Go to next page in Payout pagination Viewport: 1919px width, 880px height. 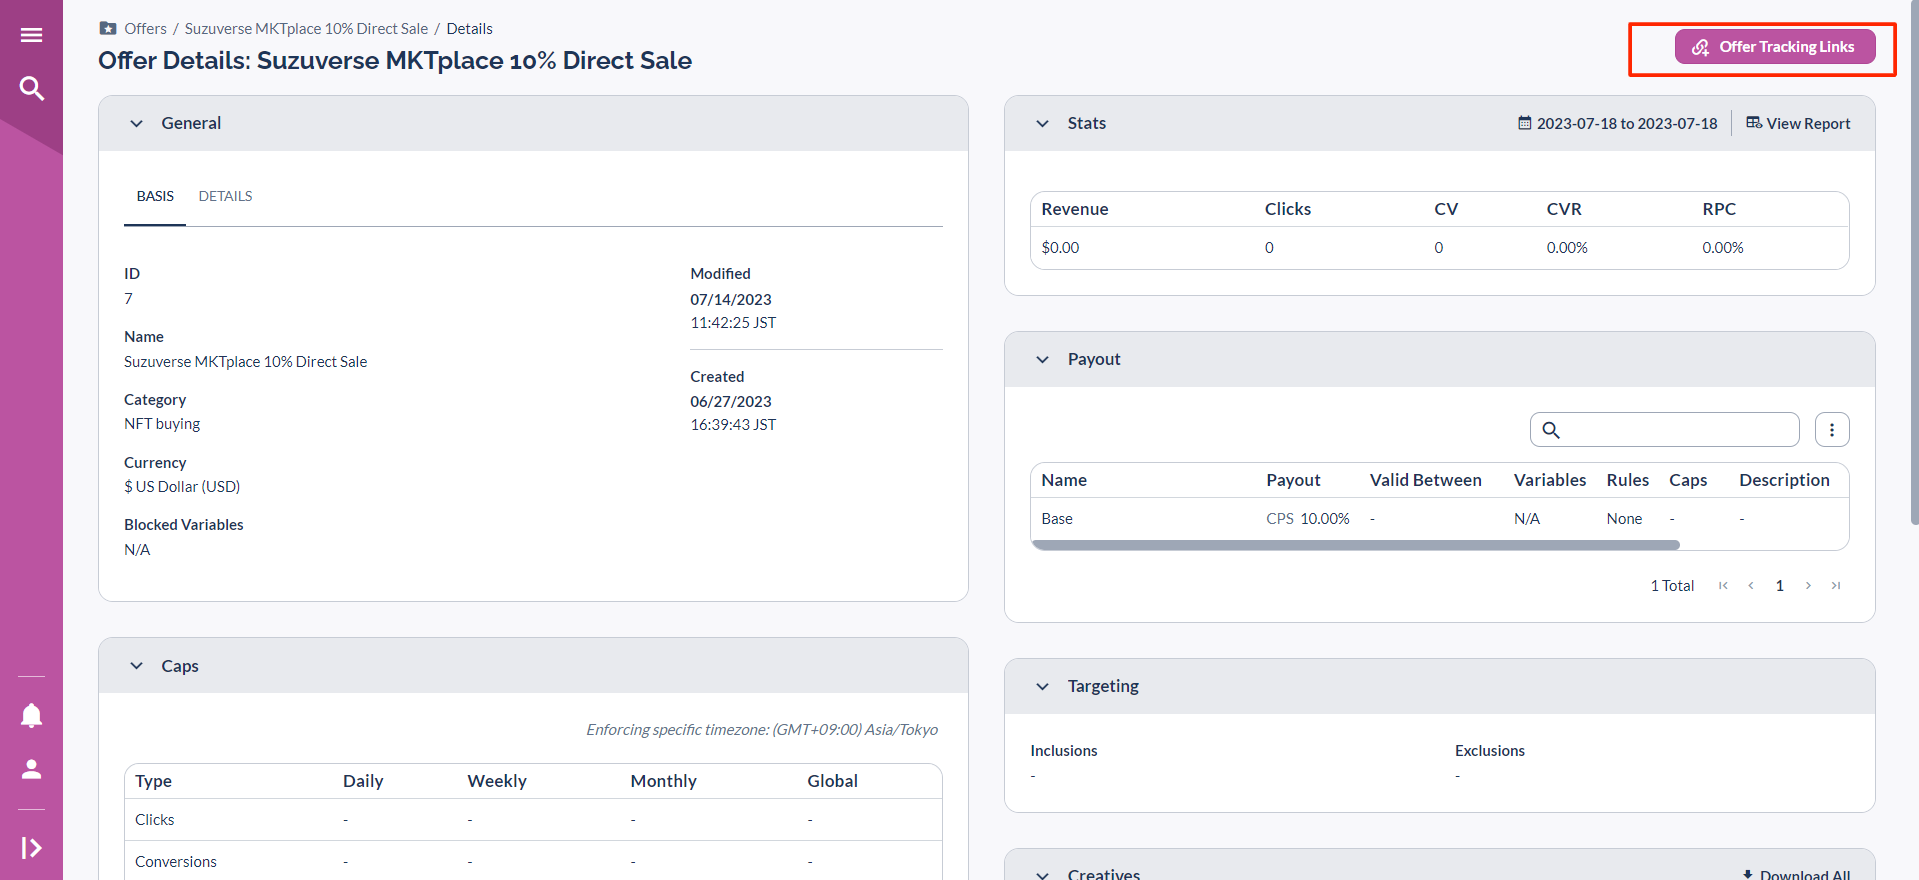point(1807,586)
